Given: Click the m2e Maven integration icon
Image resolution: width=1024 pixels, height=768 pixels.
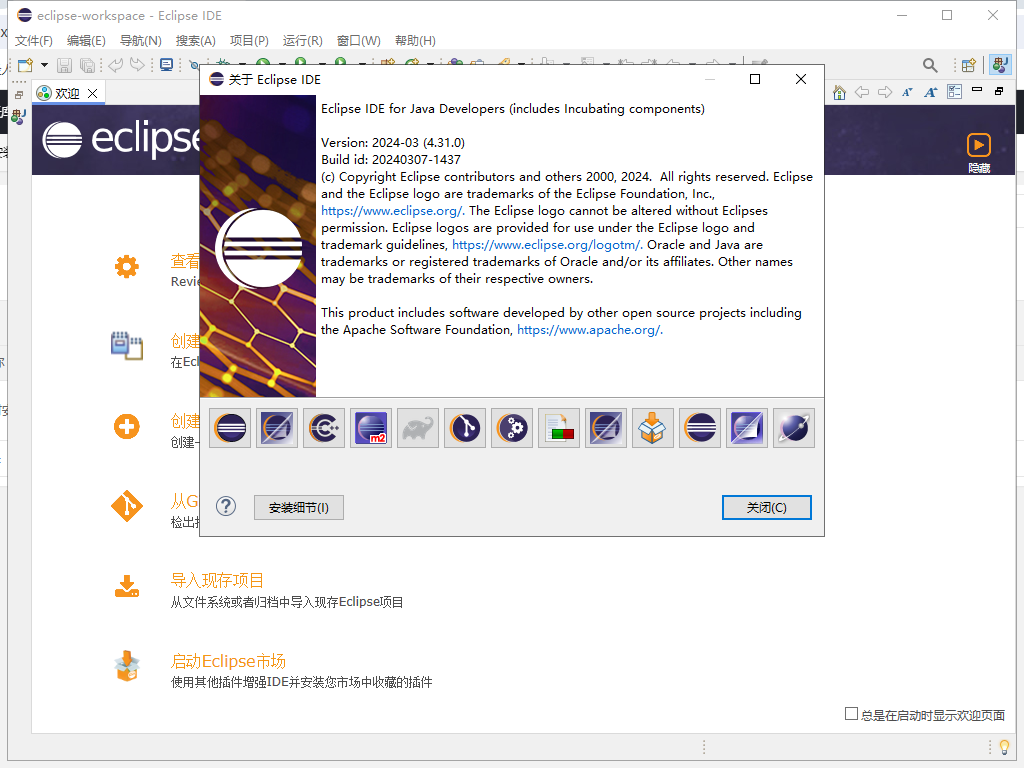Looking at the screenshot, I should coord(371,427).
